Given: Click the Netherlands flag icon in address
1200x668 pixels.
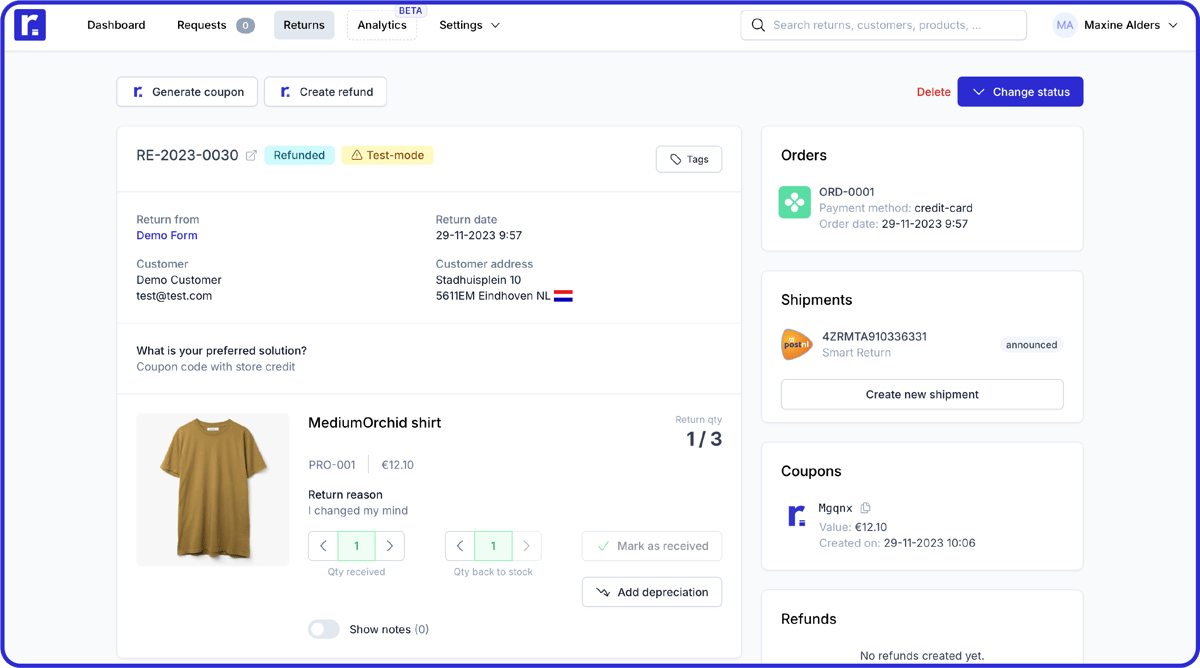Looking at the screenshot, I should [563, 296].
